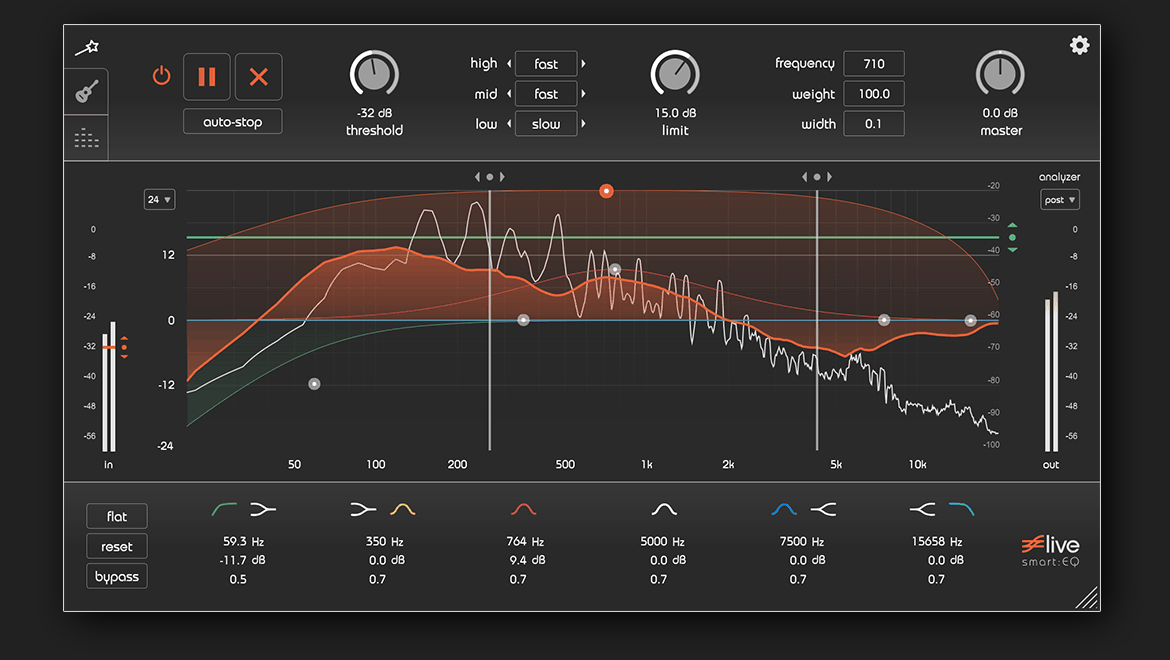Click the orange input threshold marker
Image resolution: width=1170 pixels, height=660 pixels.
click(124, 347)
